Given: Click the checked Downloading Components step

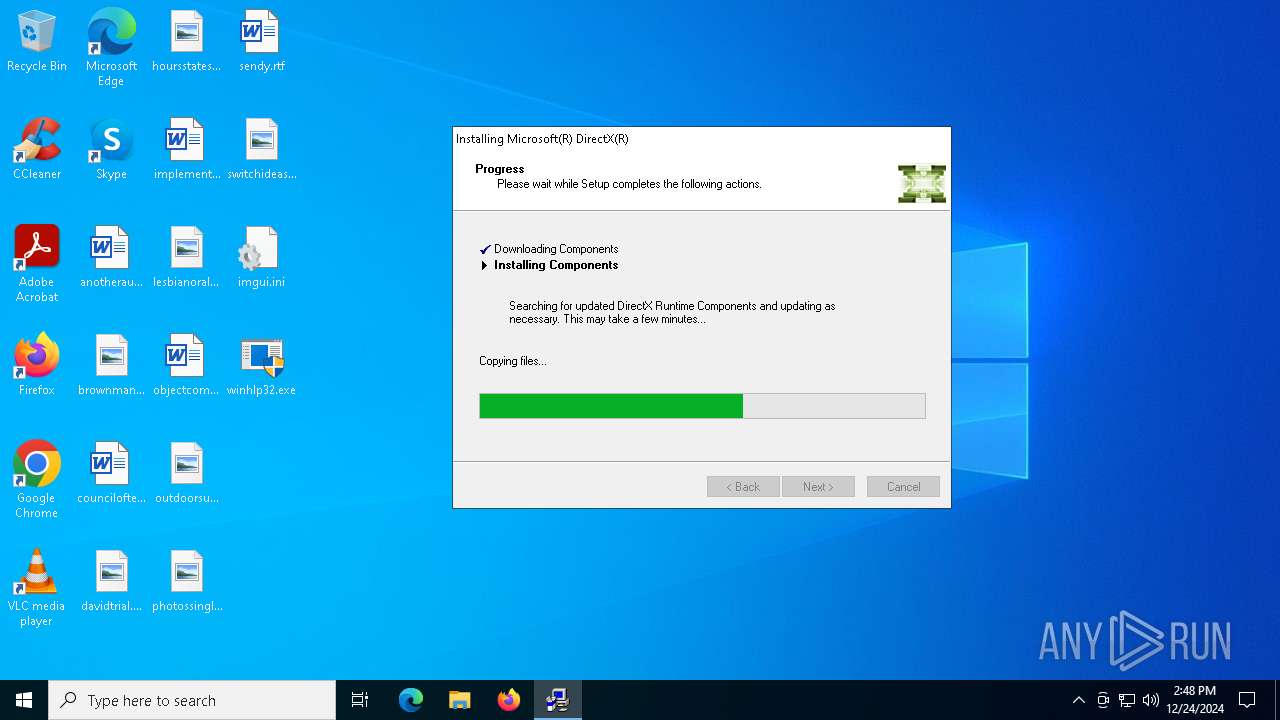Looking at the screenshot, I should [x=556, y=249].
